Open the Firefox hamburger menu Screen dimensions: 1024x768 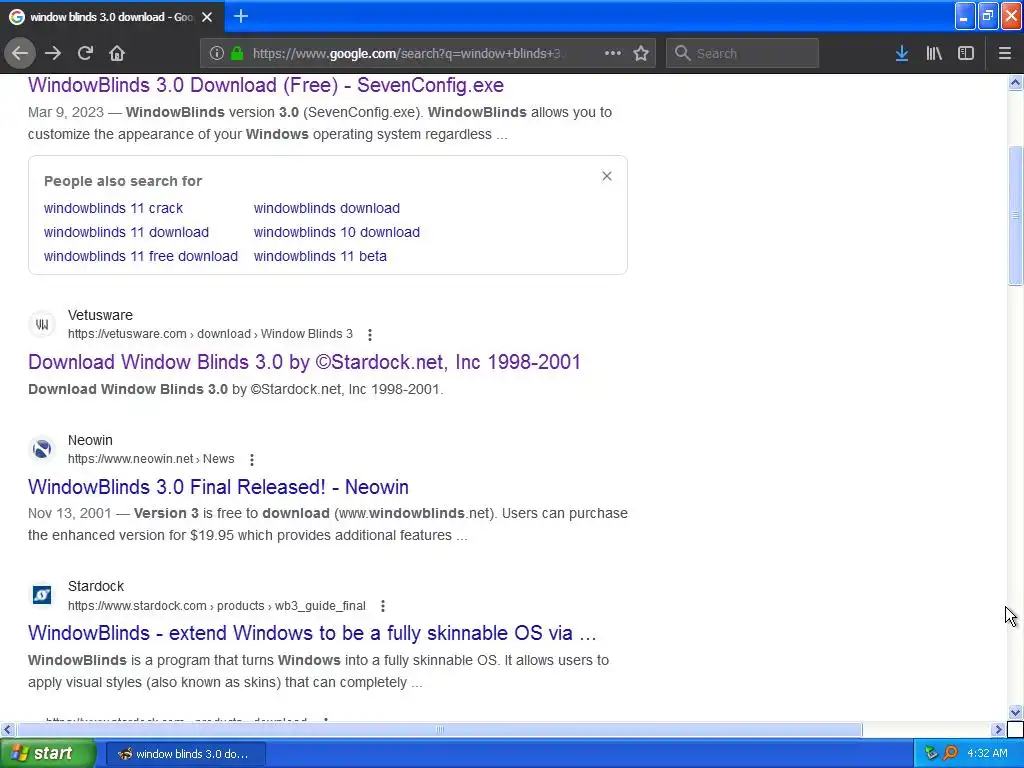click(1005, 54)
